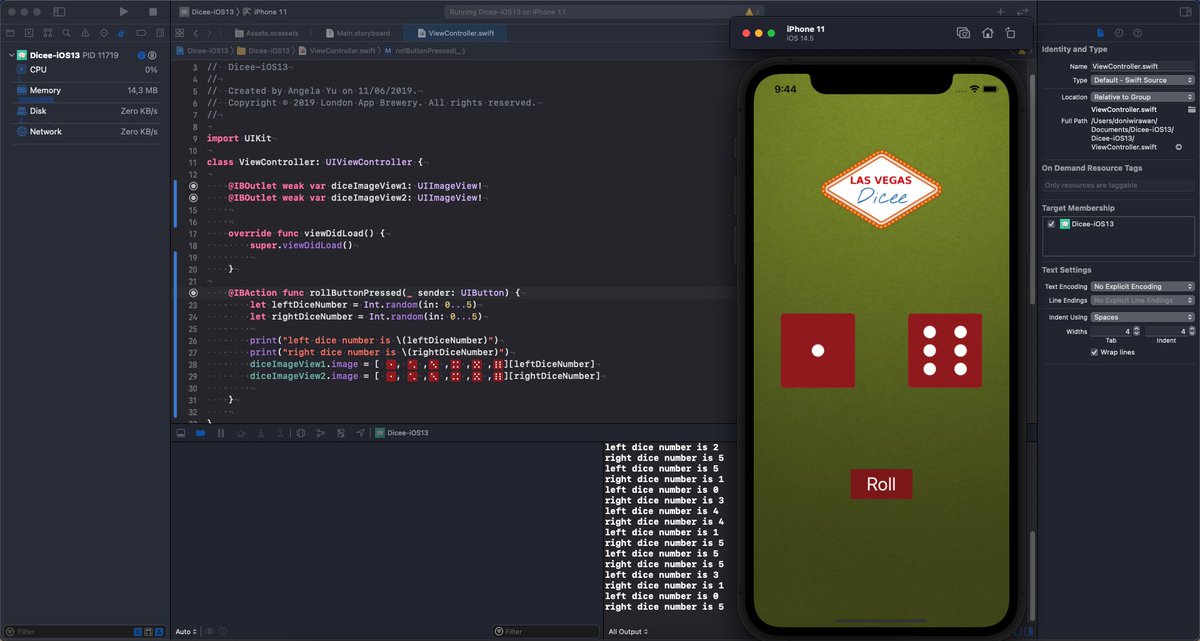Viewport: 1200px width, 641px height.
Task: Click the Environment Overrides icon in debug bar
Action: 340,433
